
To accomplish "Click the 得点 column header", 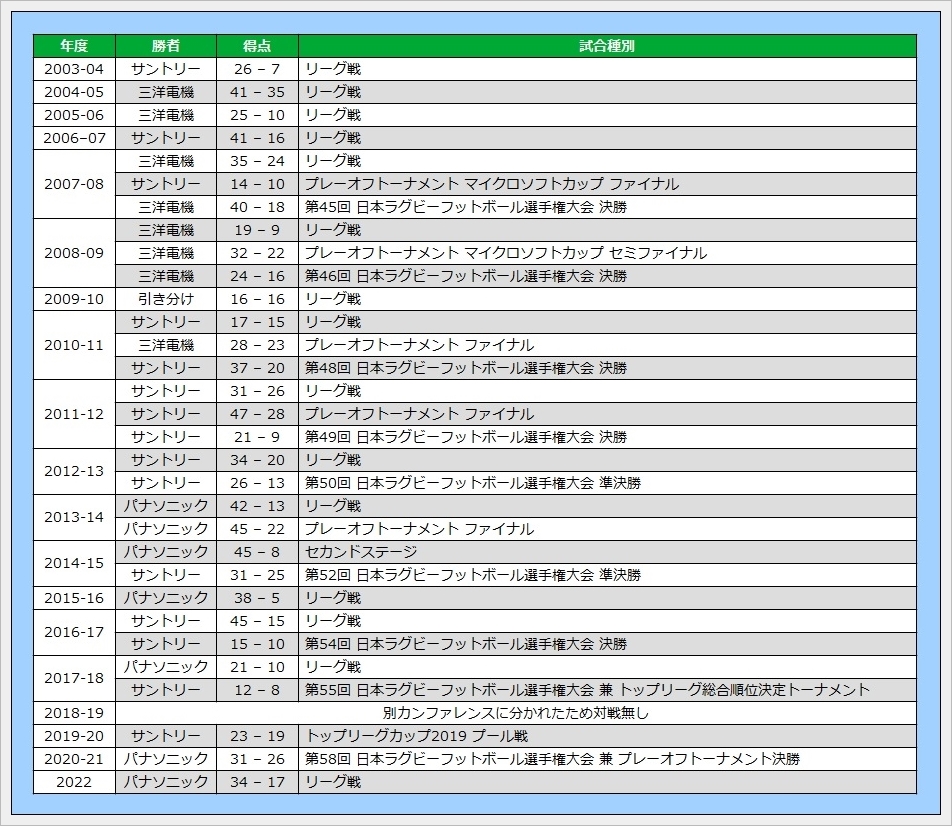I will pos(257,46).
